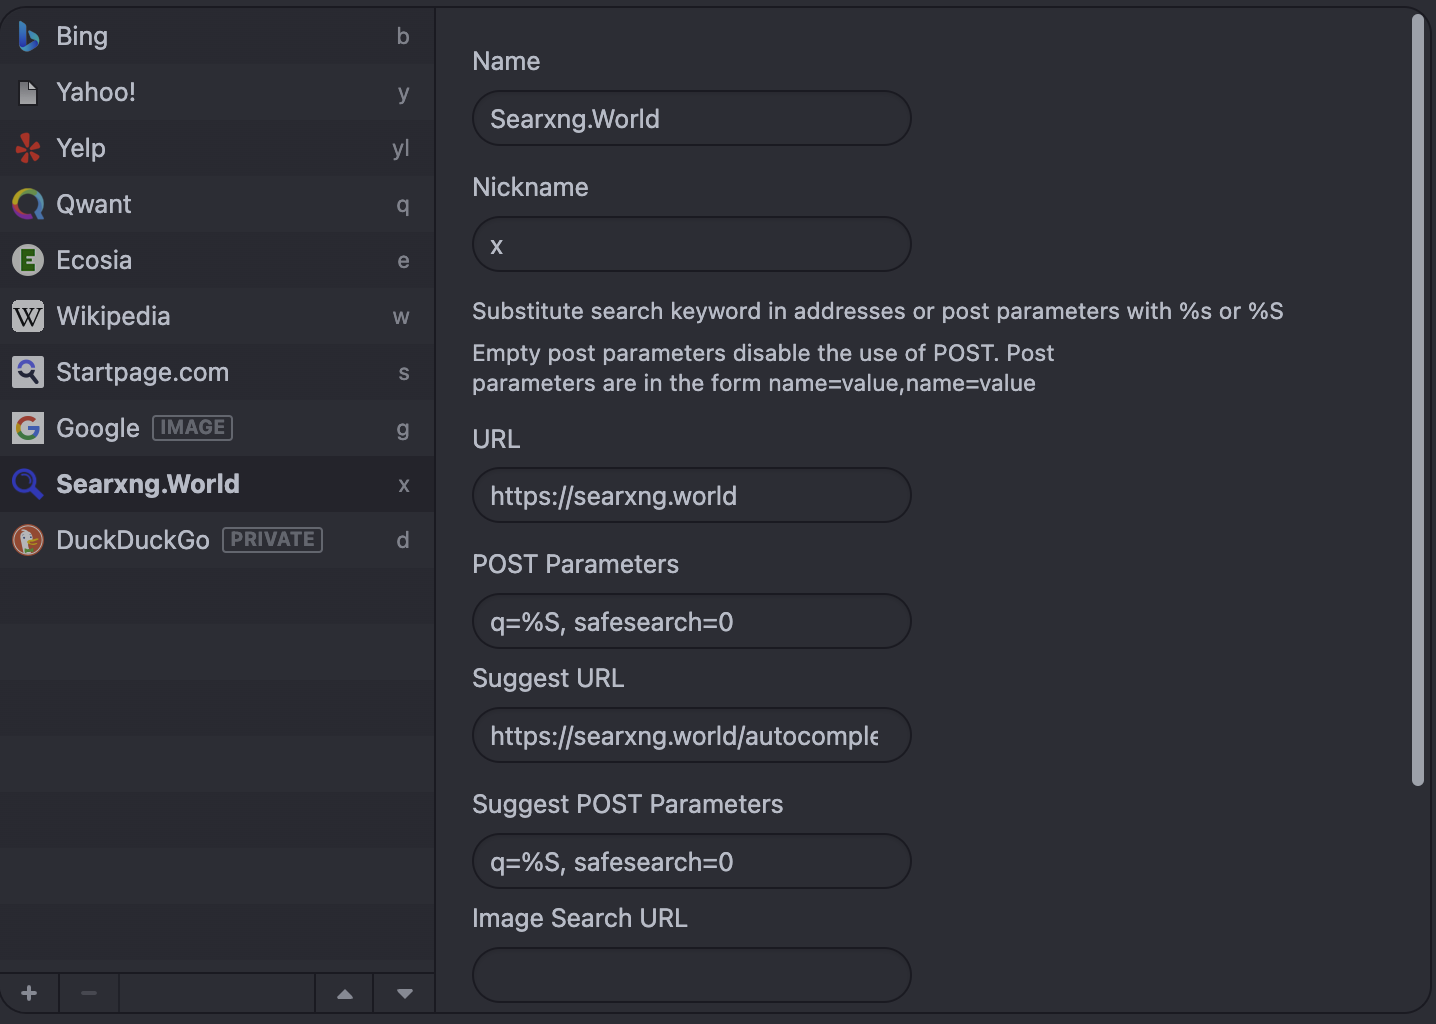
Task: Click the Startpage.com magnifier icon
Action: [28, 373]
